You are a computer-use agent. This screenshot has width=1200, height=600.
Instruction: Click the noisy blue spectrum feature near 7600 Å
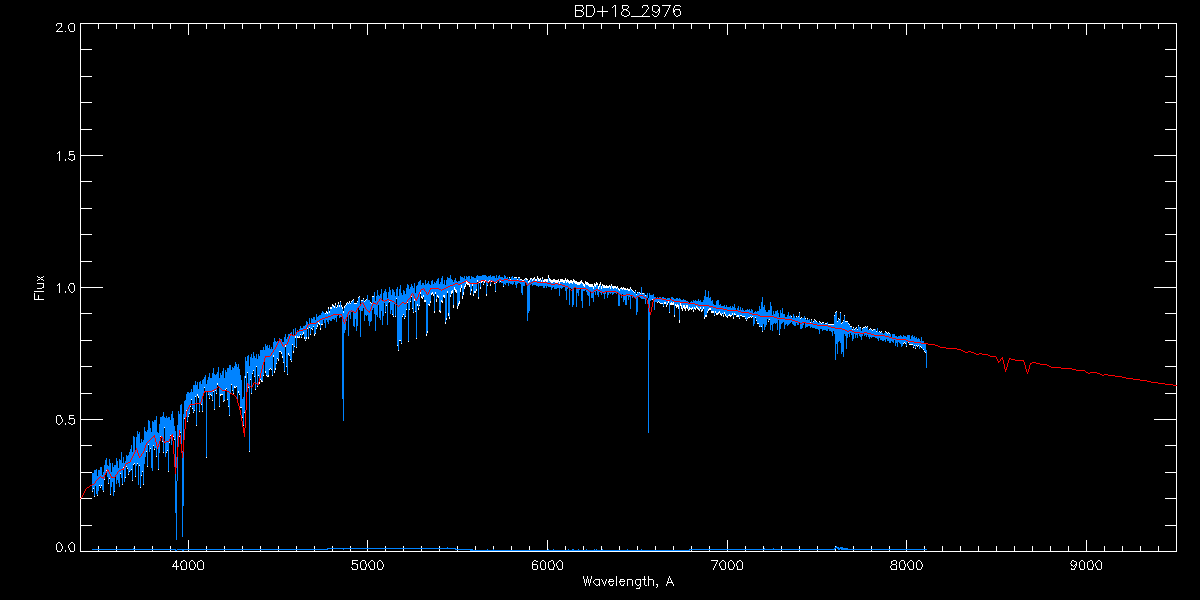tap(838, 335)
